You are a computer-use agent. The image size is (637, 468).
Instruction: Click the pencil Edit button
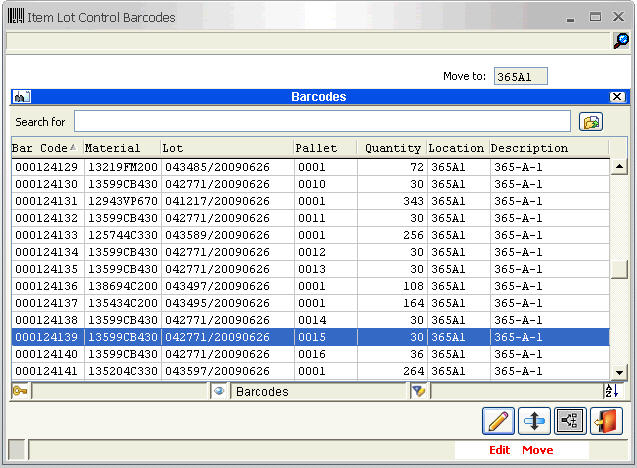(x=499, y=422)
